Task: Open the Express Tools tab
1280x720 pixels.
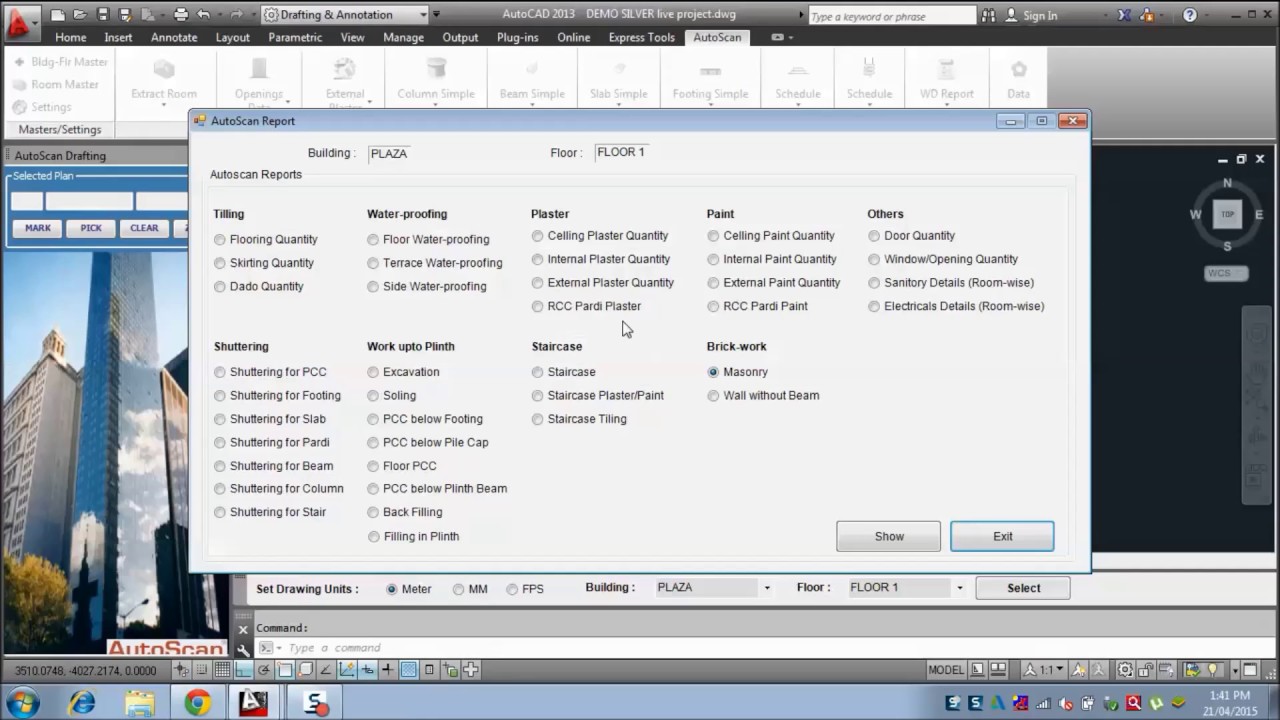Action: pos(641,37)
